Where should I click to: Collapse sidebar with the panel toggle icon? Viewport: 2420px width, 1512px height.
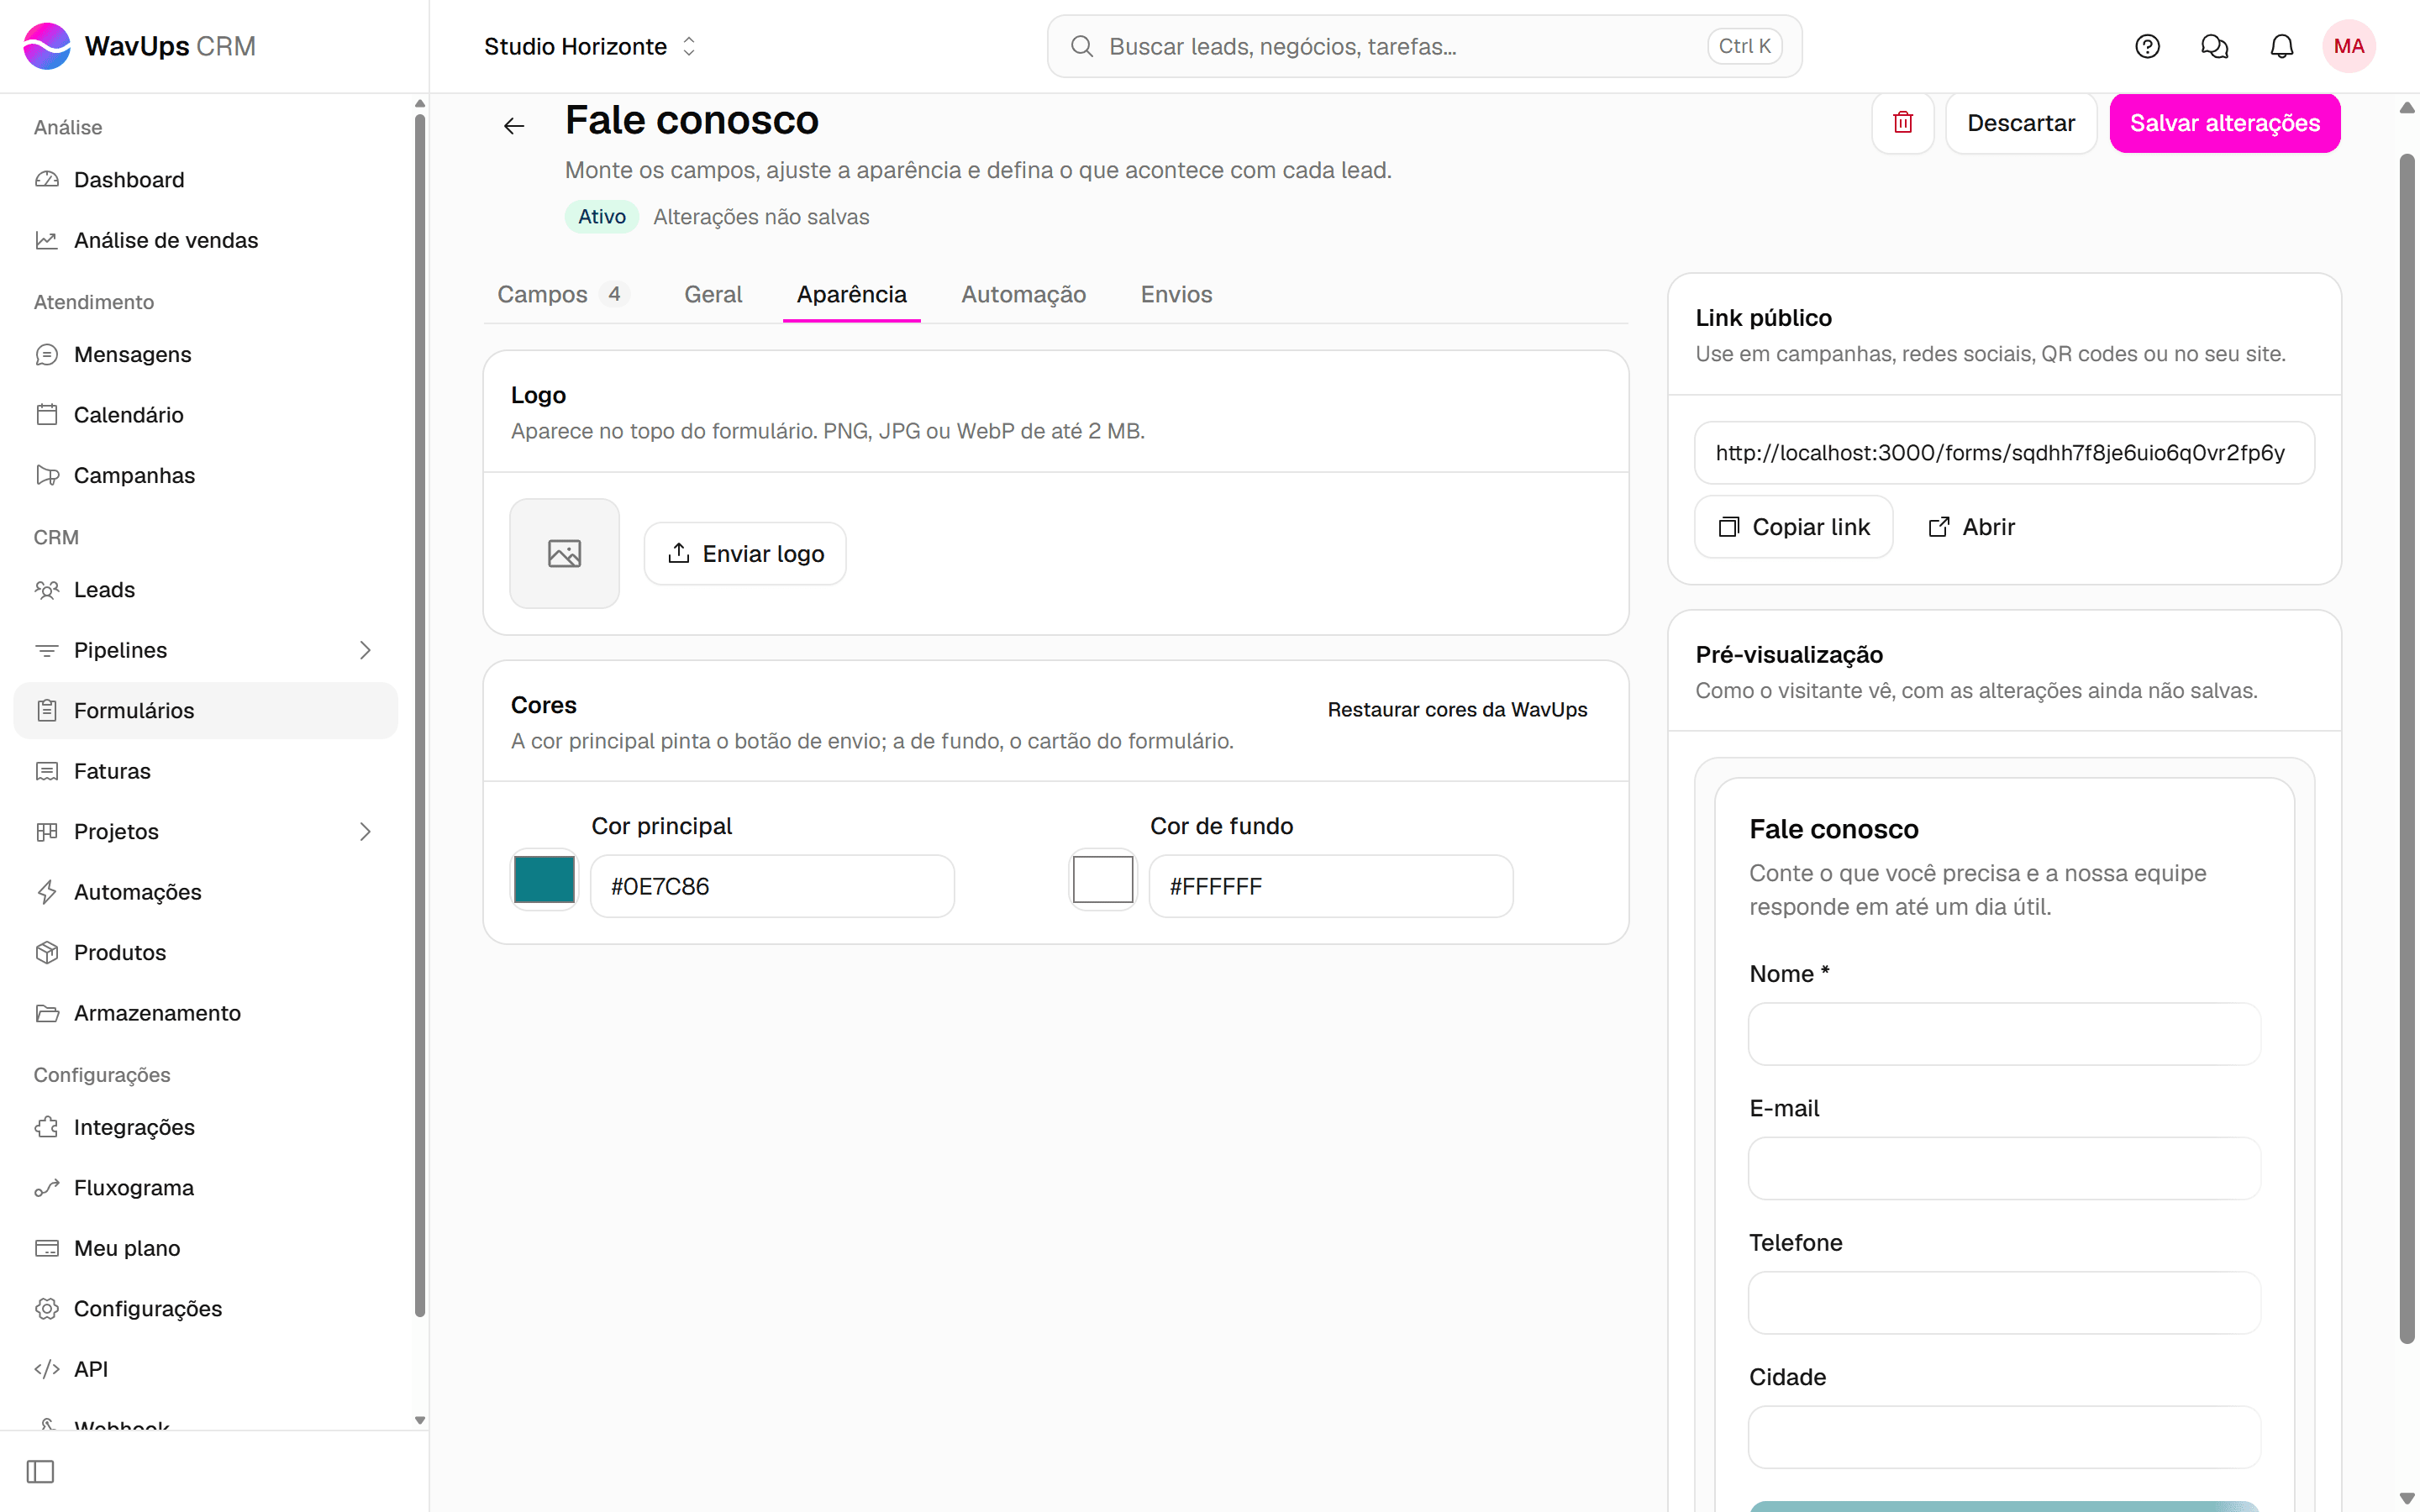point(40,1471)
